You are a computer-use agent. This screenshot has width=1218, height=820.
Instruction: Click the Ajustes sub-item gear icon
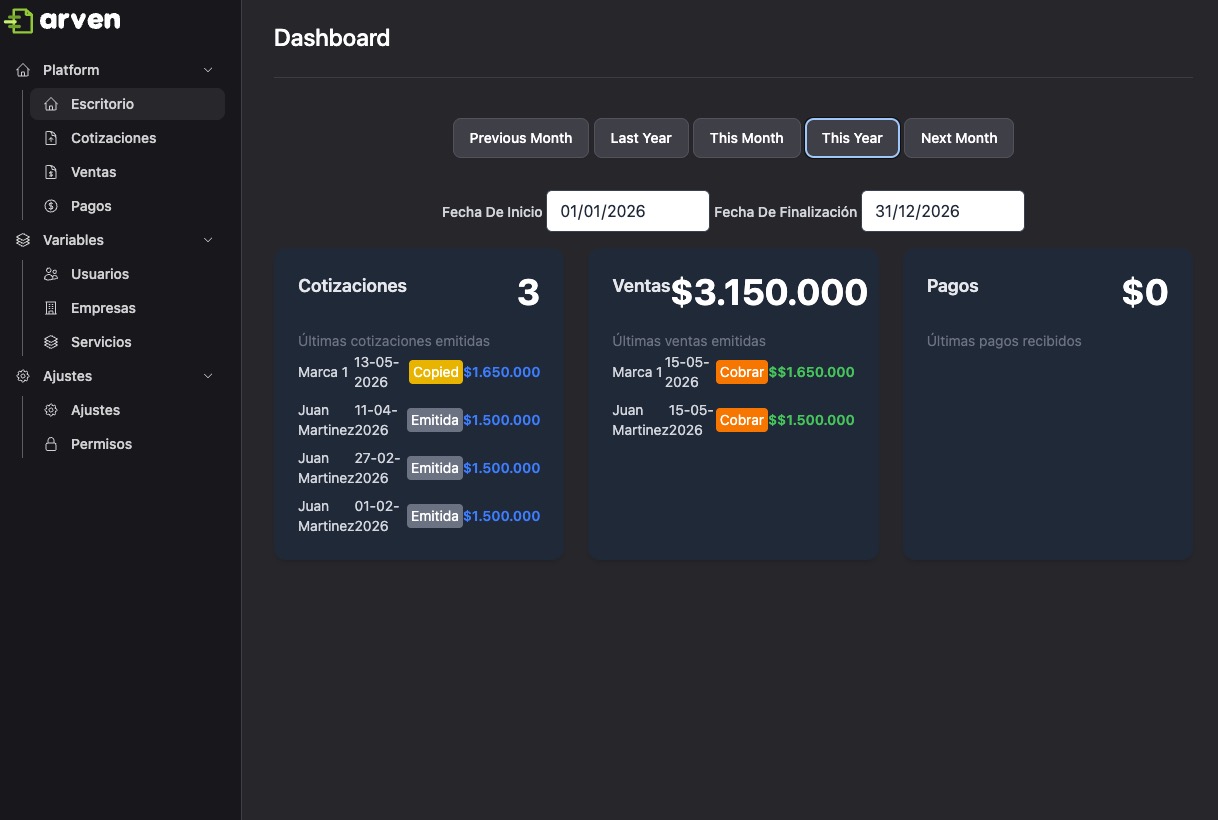(51, 410)
